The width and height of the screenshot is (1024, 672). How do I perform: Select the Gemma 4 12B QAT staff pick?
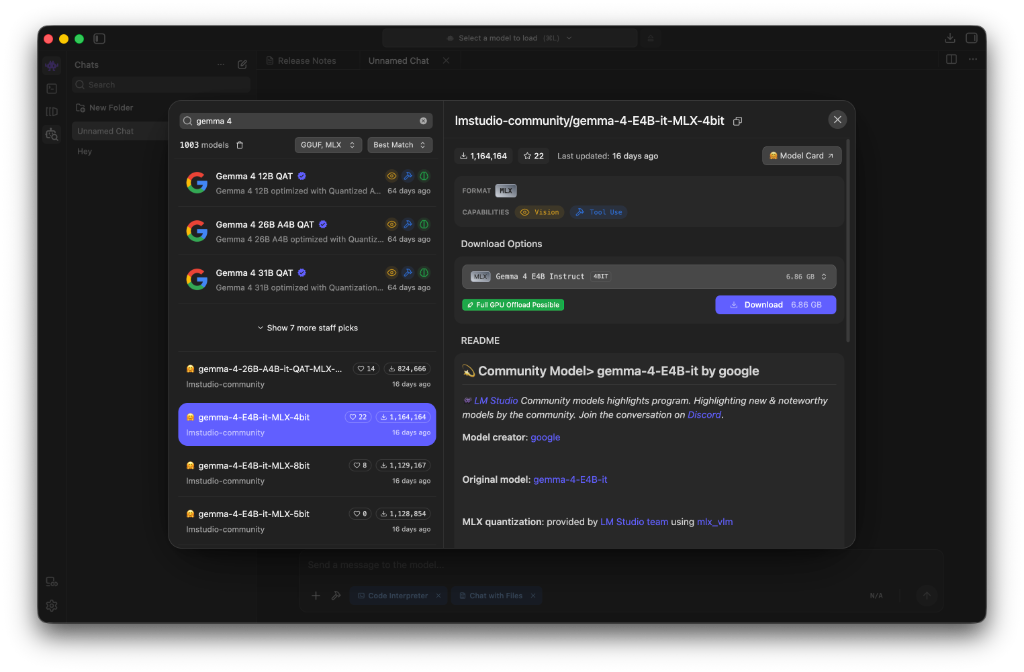pos(307,184)
